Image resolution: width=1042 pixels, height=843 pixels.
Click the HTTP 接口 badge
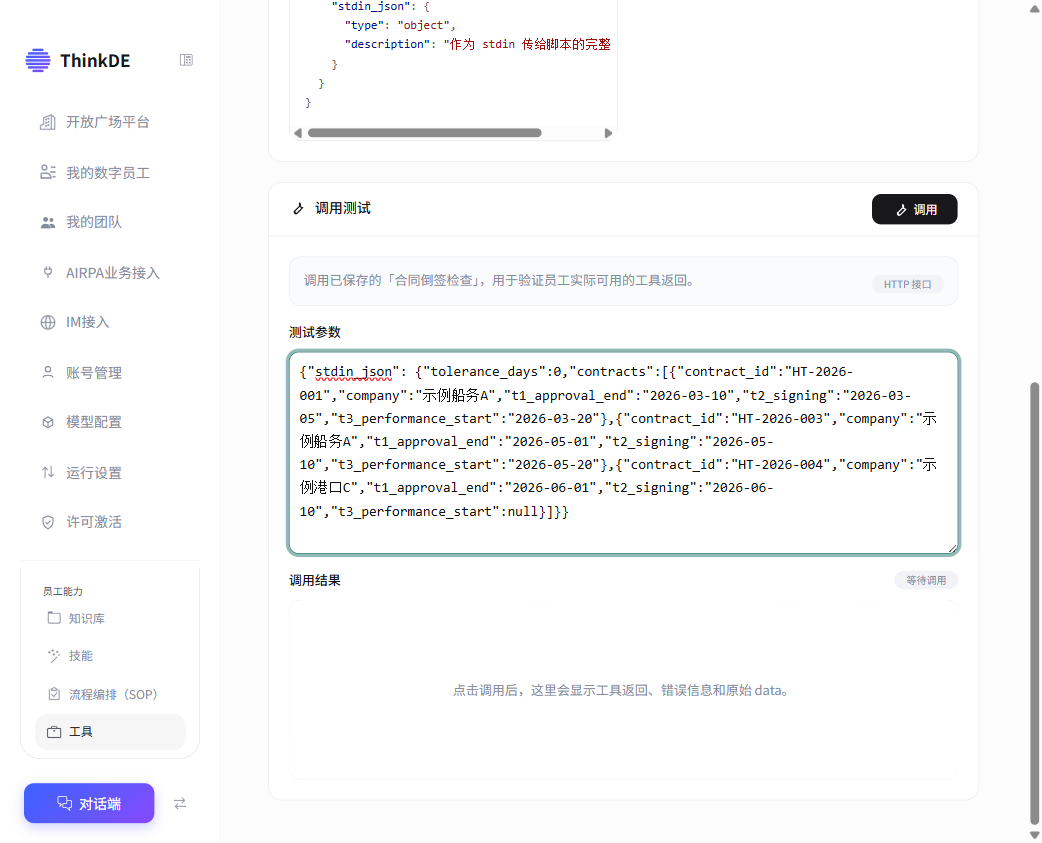click(908, 284)
